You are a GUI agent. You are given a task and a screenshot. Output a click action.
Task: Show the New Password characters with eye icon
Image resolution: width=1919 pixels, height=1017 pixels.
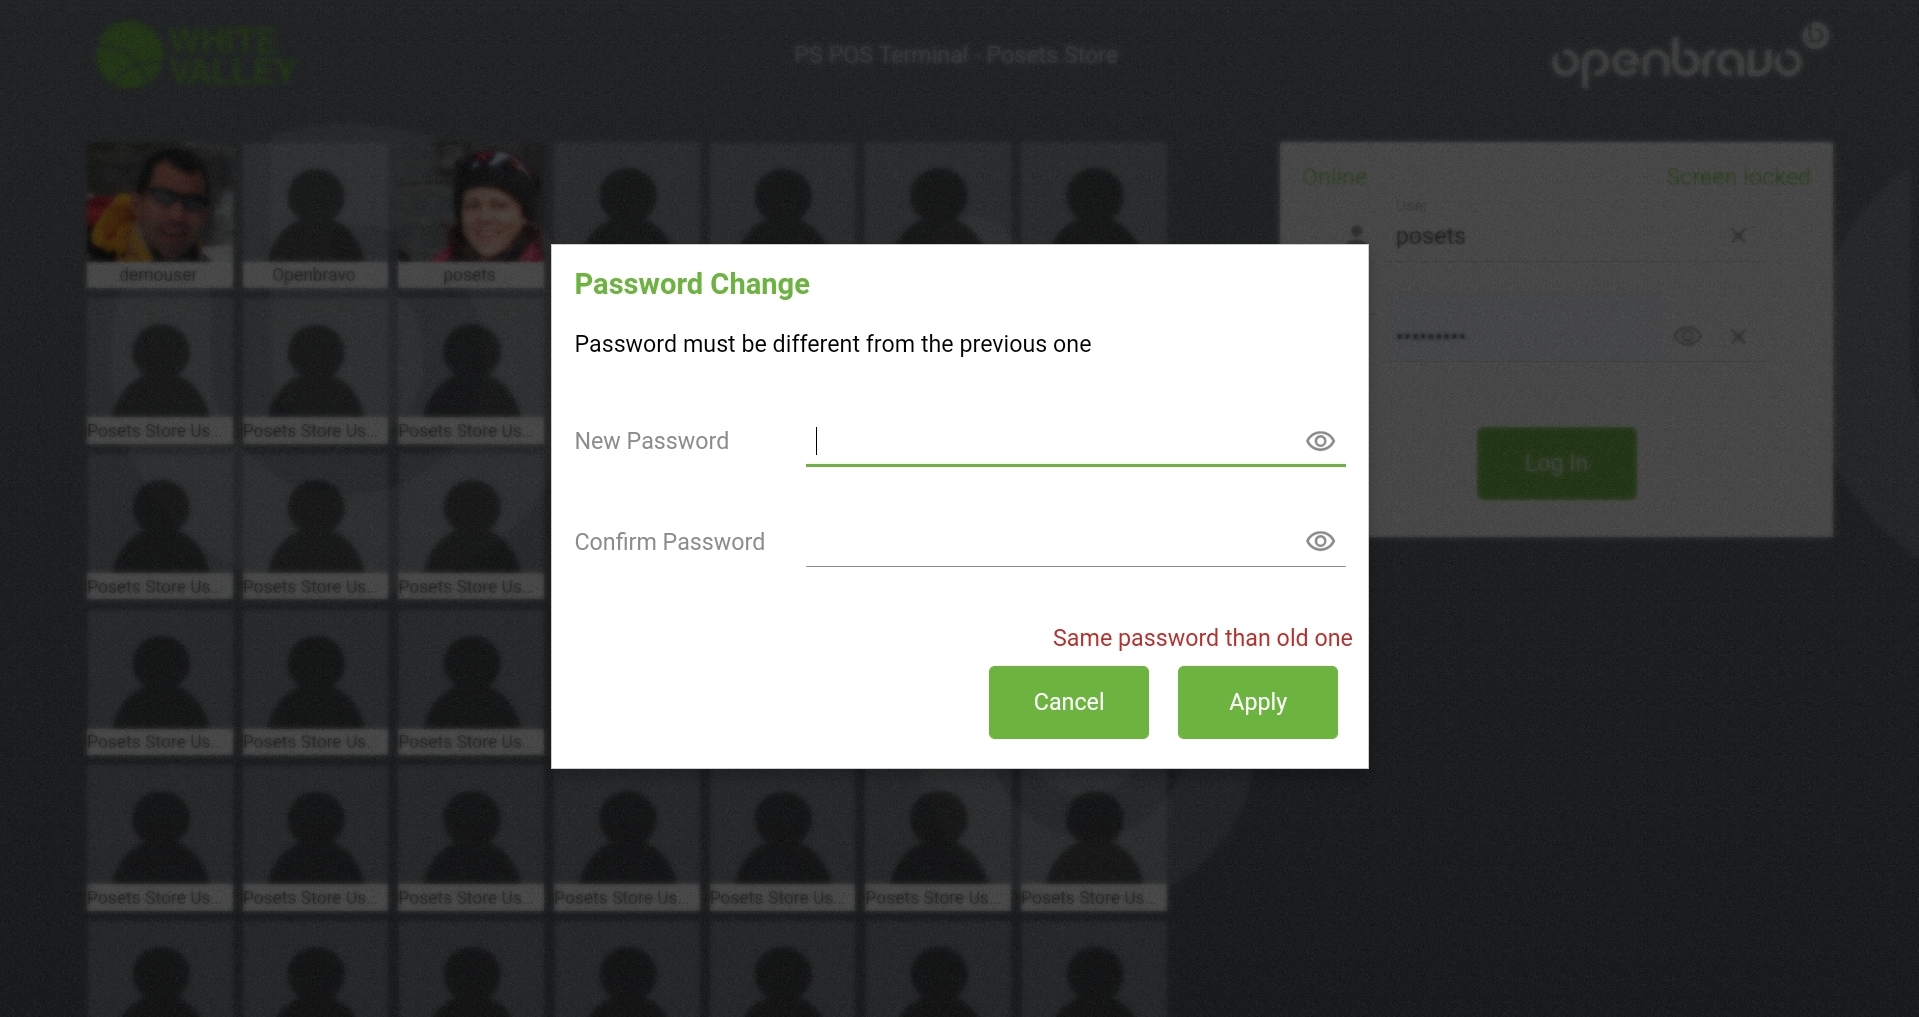[1320, 441]
